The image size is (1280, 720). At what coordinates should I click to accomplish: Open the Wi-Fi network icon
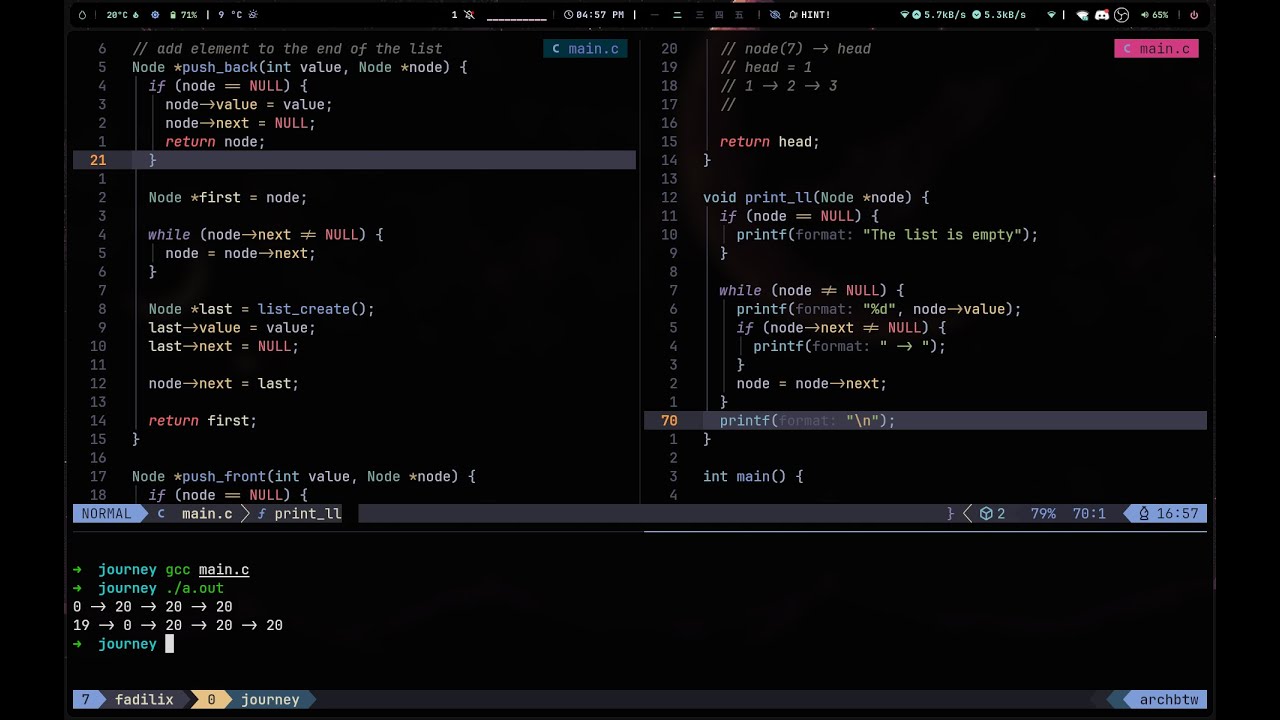pyautogui.click(x=1051, y=15)
